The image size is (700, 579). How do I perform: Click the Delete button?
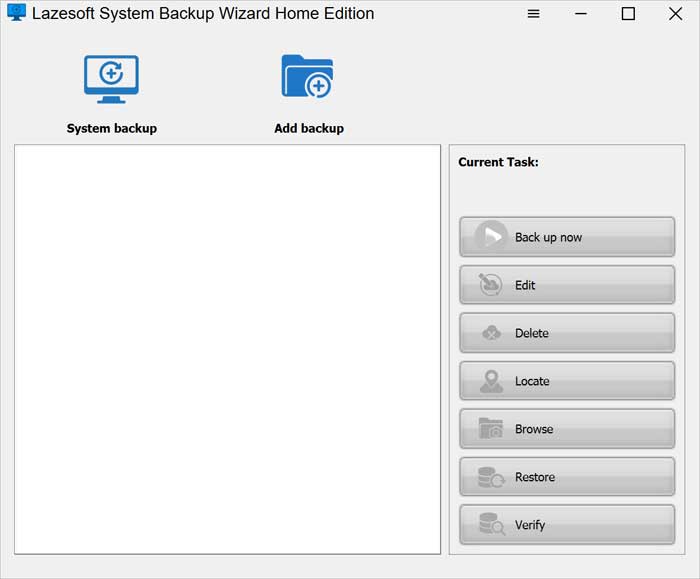pos(567,333)
